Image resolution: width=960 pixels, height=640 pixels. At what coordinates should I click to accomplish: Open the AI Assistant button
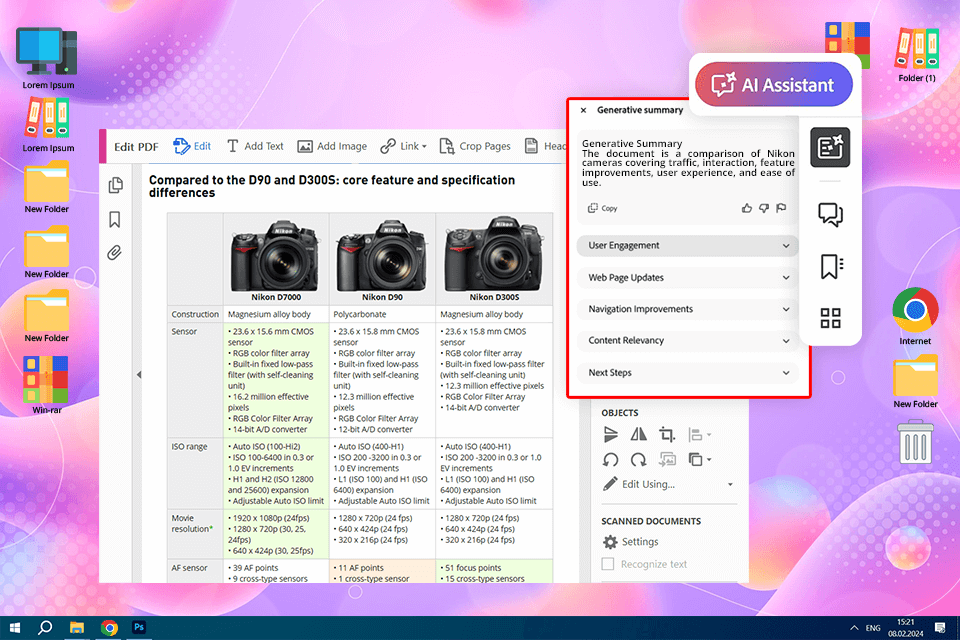tap(774, 85)
